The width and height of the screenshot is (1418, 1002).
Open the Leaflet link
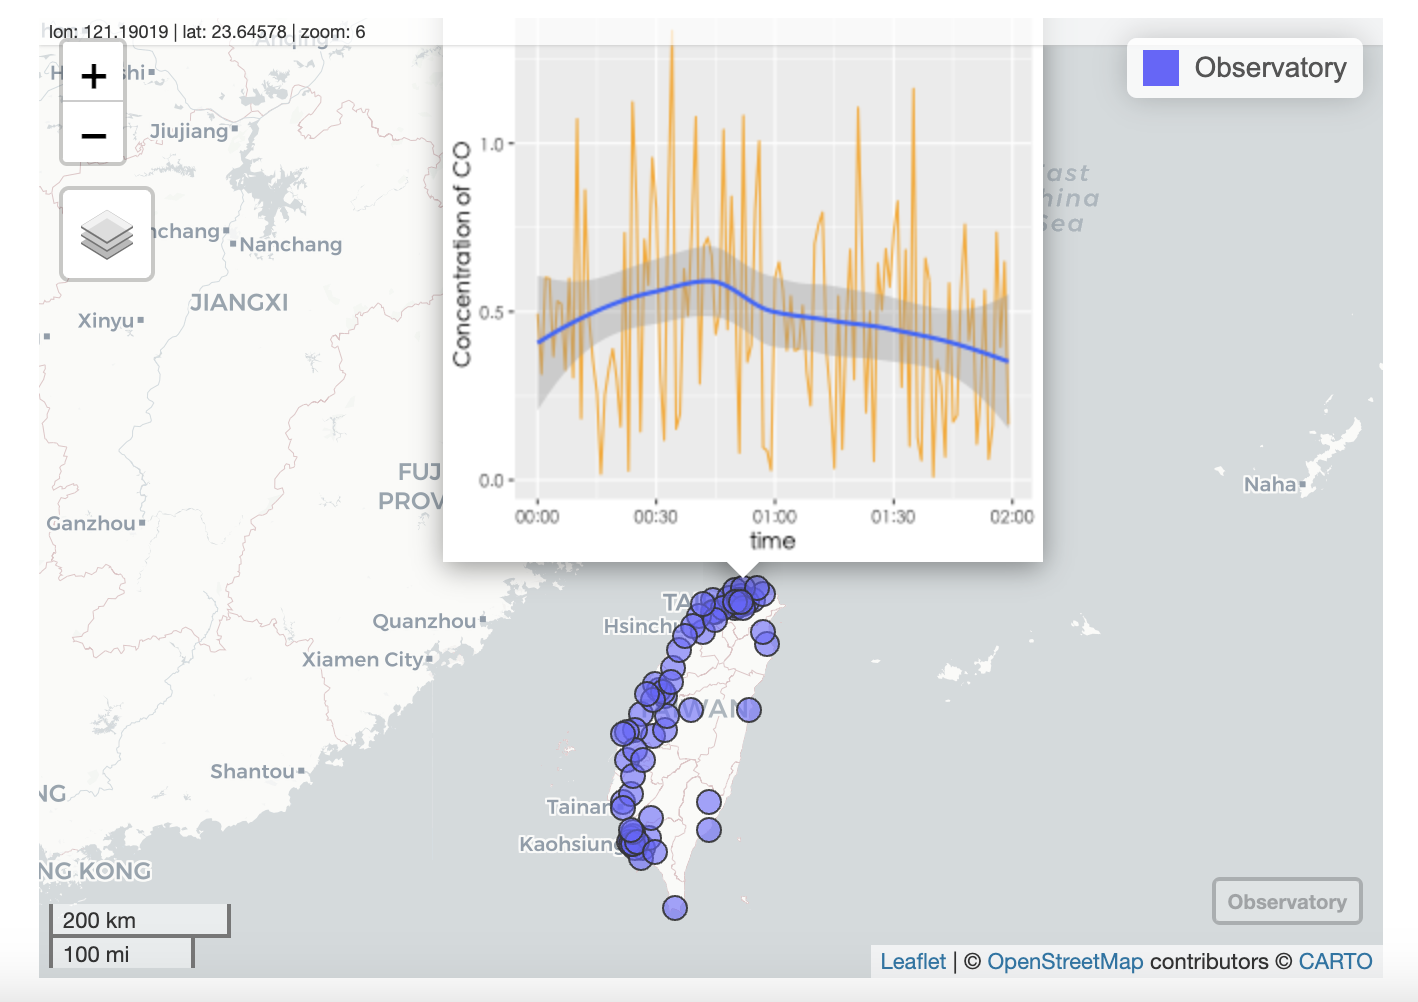point(912,962)
